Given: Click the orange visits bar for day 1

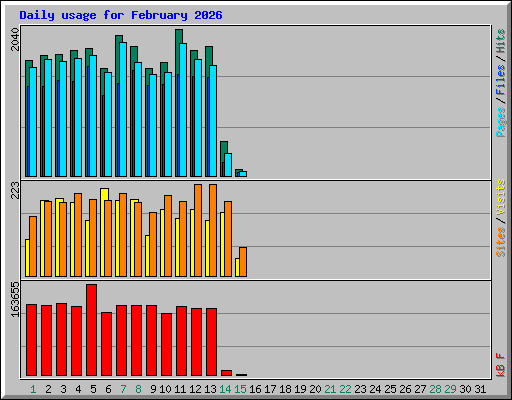Looking at the screenshot, I should click(33, 247).
